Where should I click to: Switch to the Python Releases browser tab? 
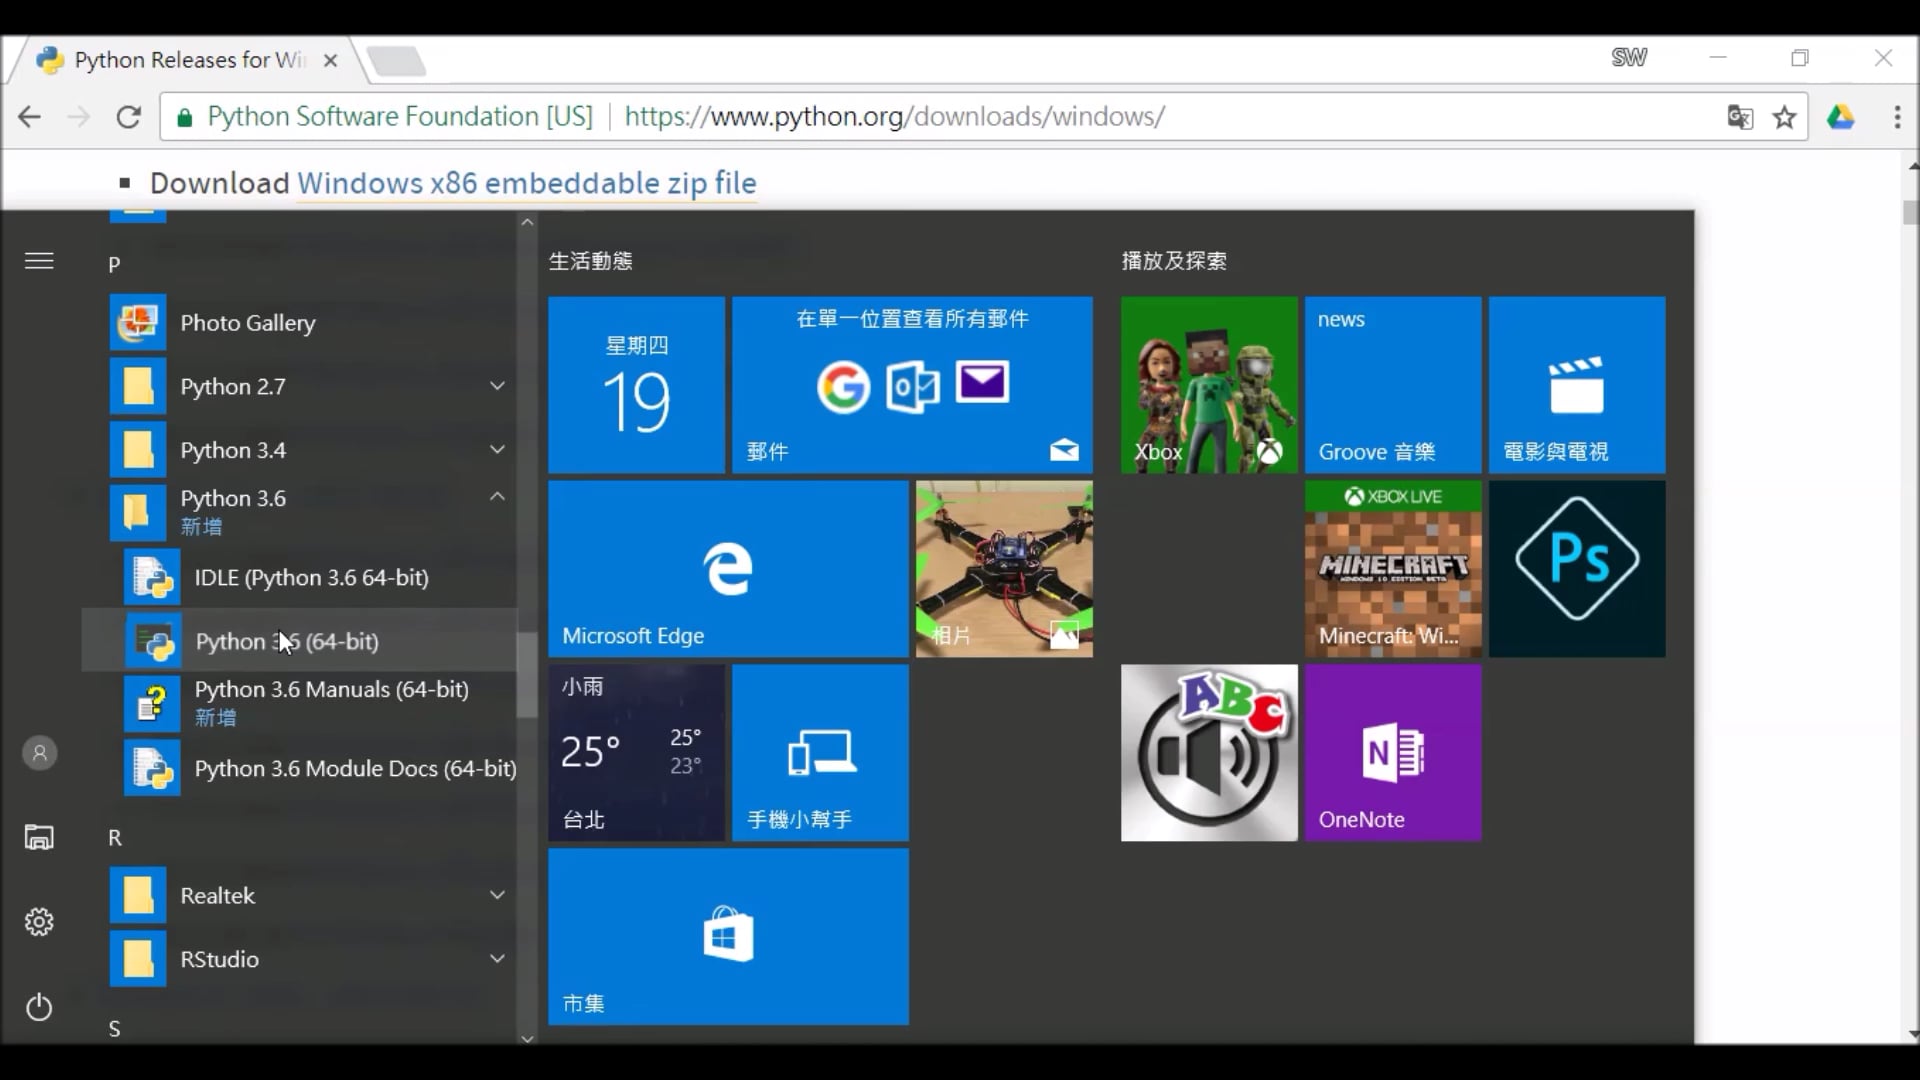click(180, 59)
